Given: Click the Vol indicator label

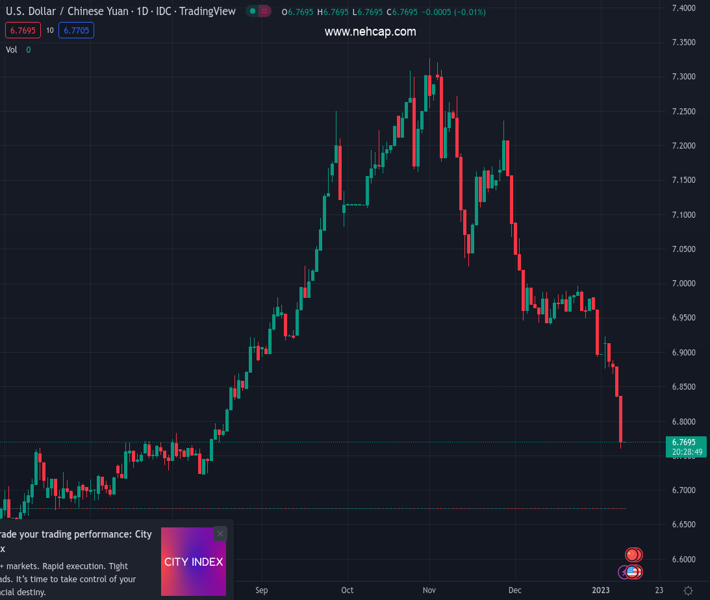Looking at the screenshot, I should click(12, 49).
